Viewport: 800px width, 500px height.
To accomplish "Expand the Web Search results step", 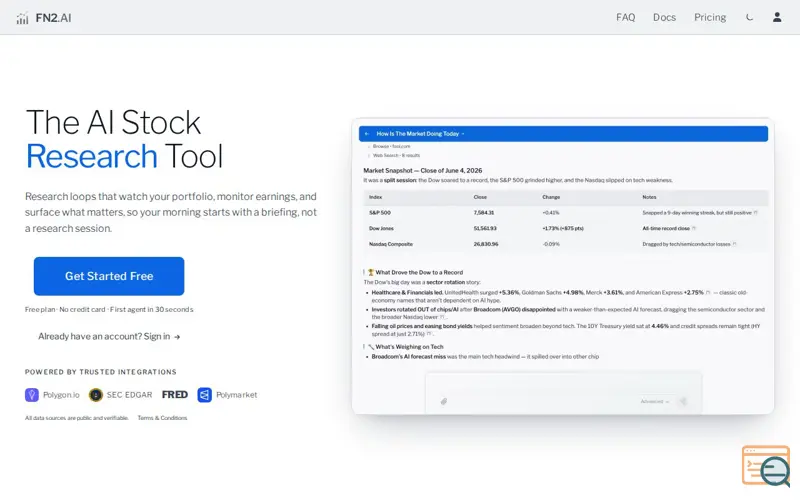I will (x=395, y=155).
